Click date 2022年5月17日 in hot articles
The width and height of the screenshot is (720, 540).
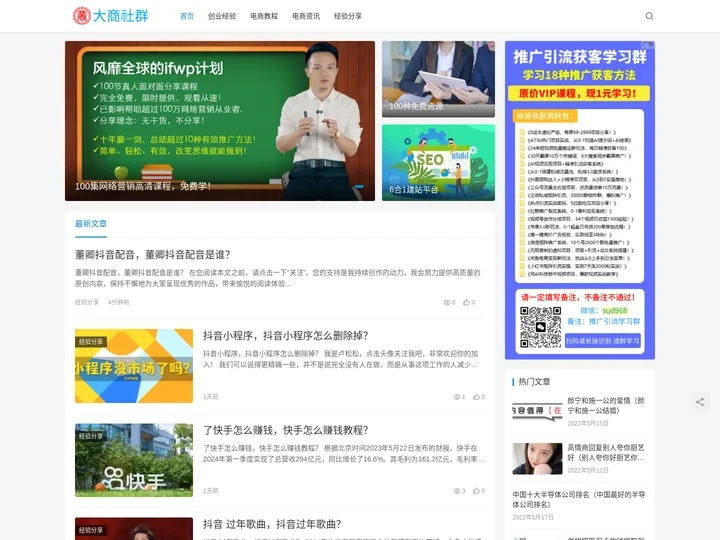point(533,517)
